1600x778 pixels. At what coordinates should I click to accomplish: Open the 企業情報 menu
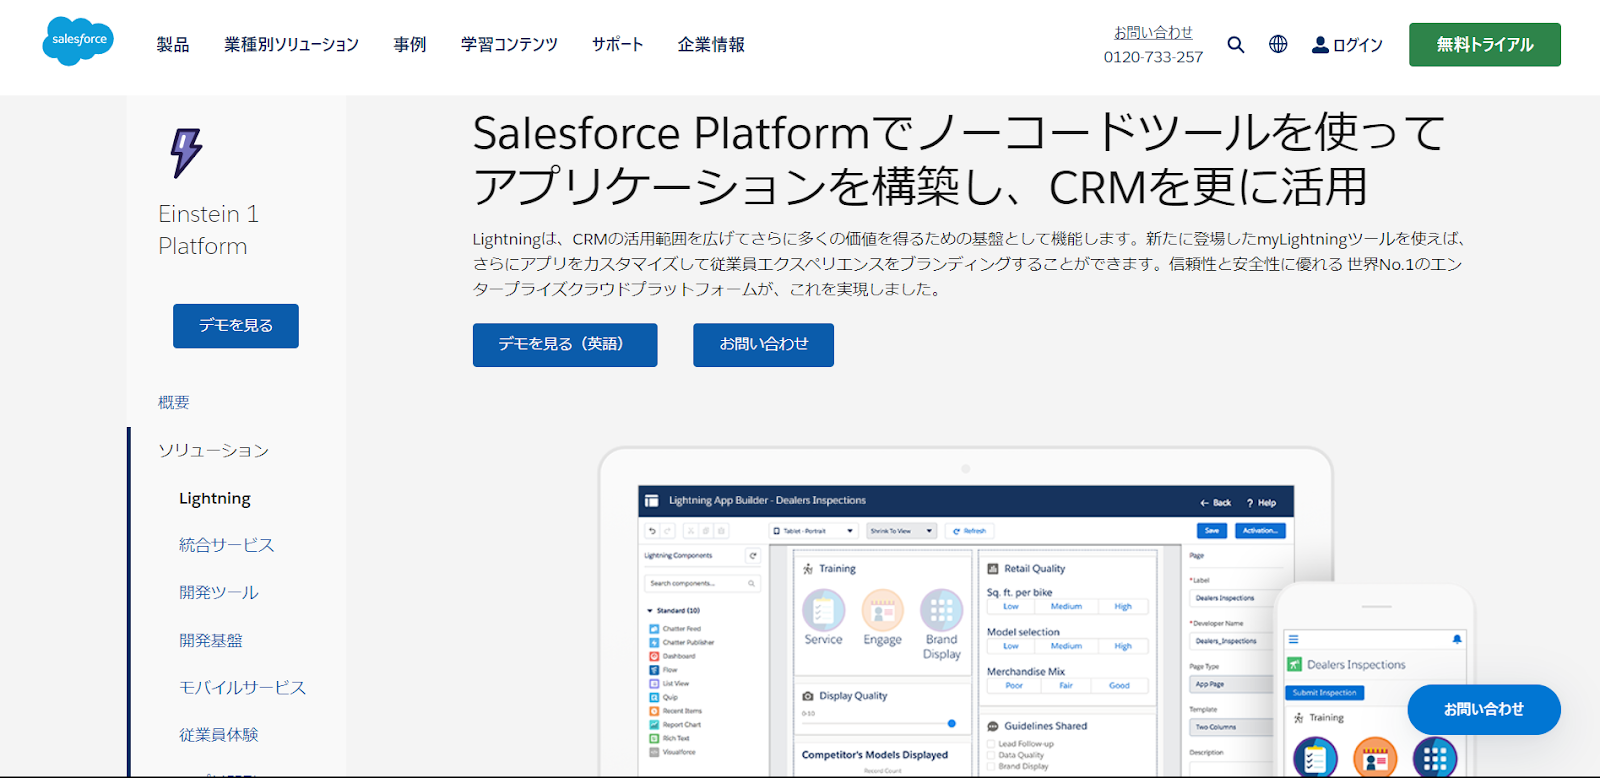click(x=711, y=45)
